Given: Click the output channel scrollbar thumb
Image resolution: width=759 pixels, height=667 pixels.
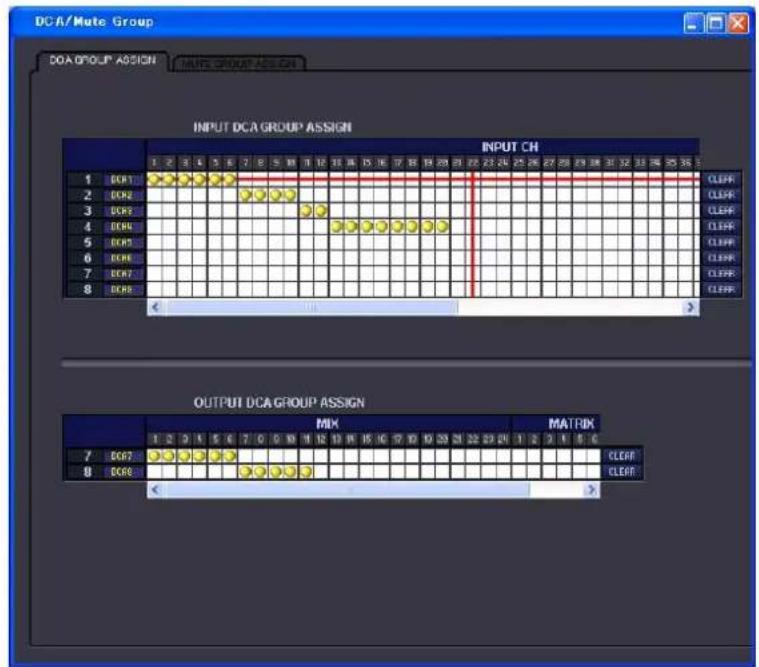Looking at the screenshot, I should (x=347, y=490).
